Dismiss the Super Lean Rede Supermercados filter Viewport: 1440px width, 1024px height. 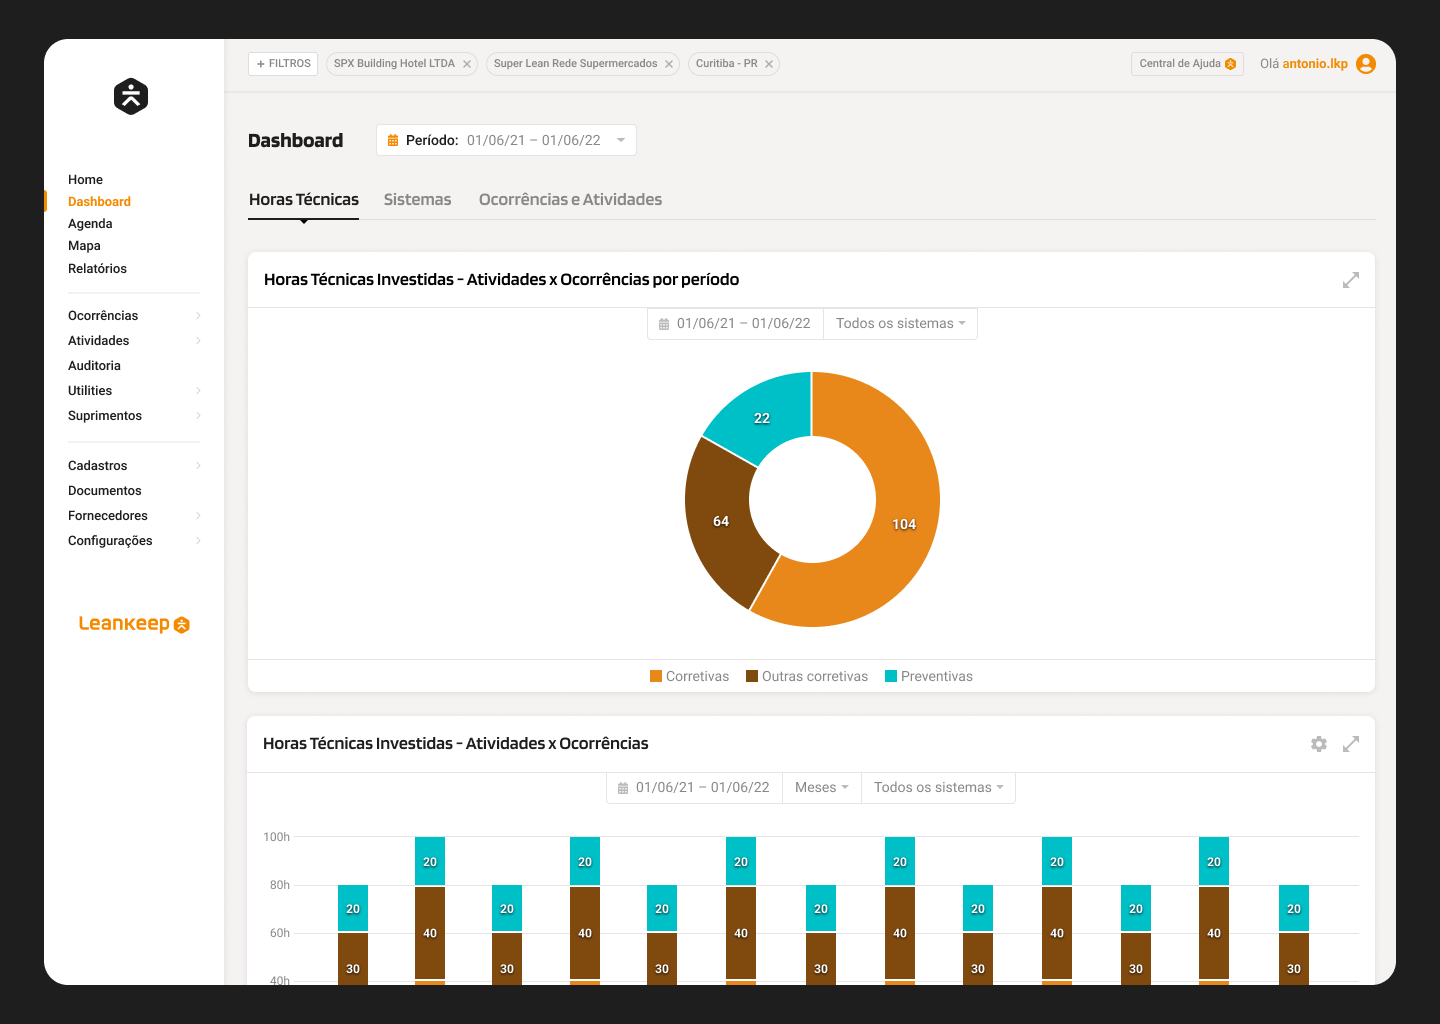pyautogui.click(x=668, y=63)
